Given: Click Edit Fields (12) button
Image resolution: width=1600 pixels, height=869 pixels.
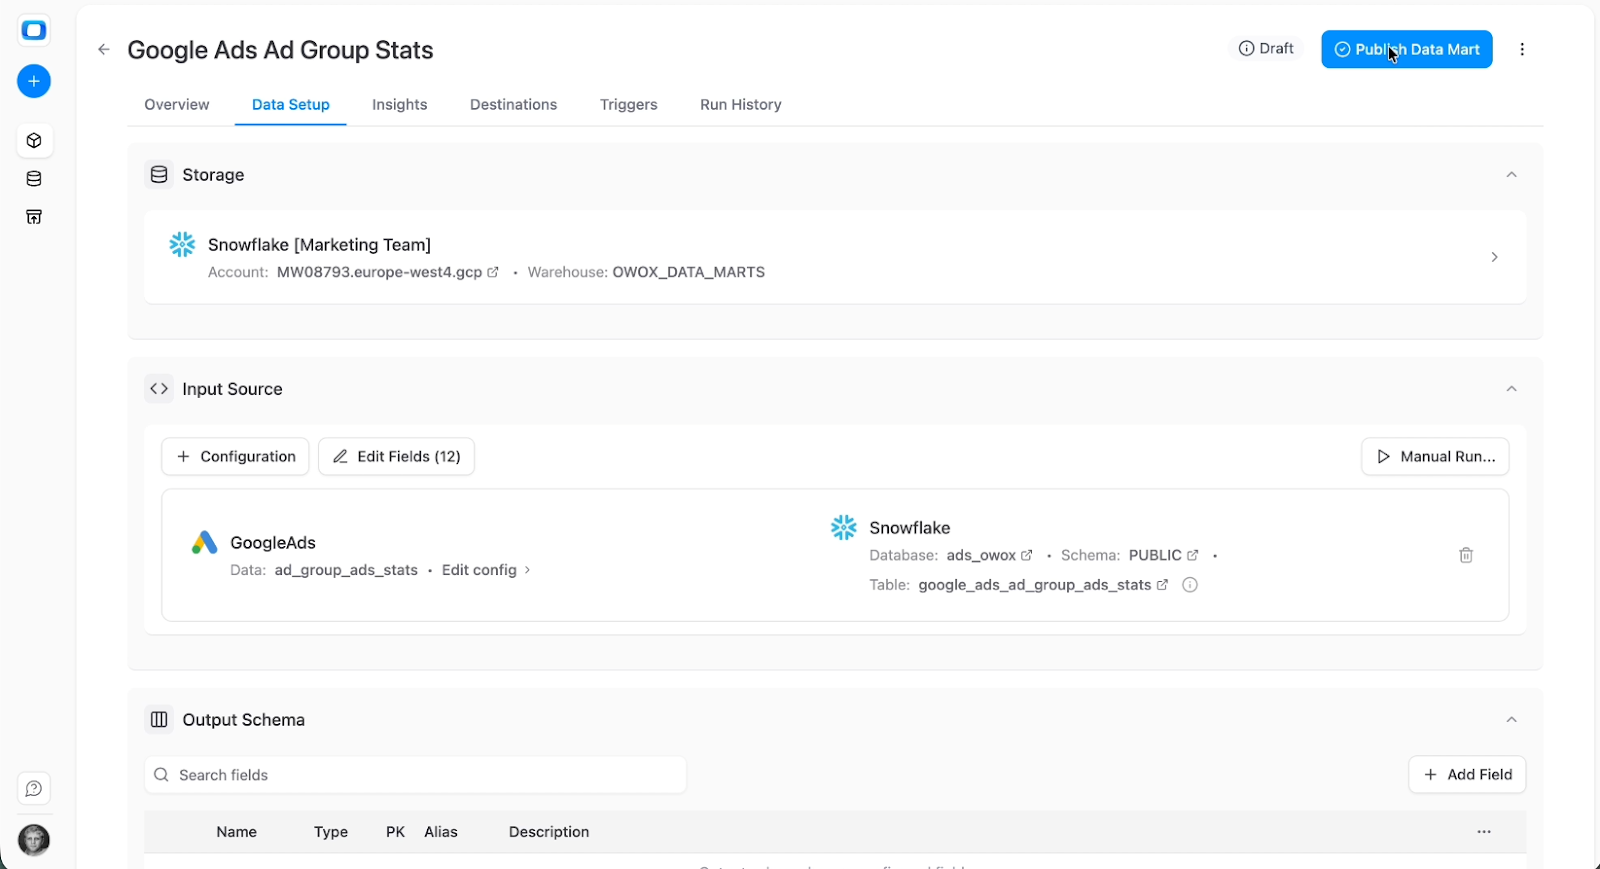Looking at the screenshot, I should pyautogui.click(x=396, y=456).
